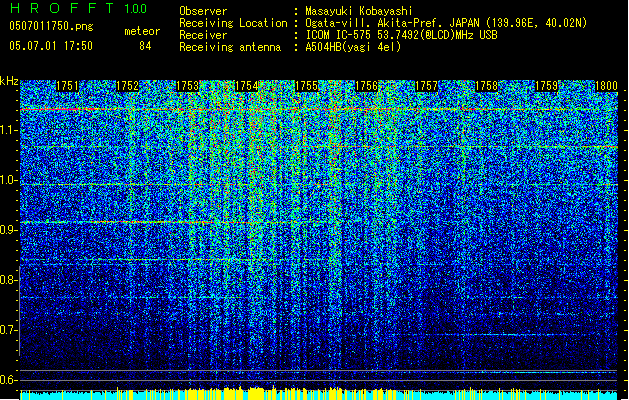Click the yellow and cyan signal level bar graph
This screenshot has width=629, height=400.
click(x=319, y=394)
